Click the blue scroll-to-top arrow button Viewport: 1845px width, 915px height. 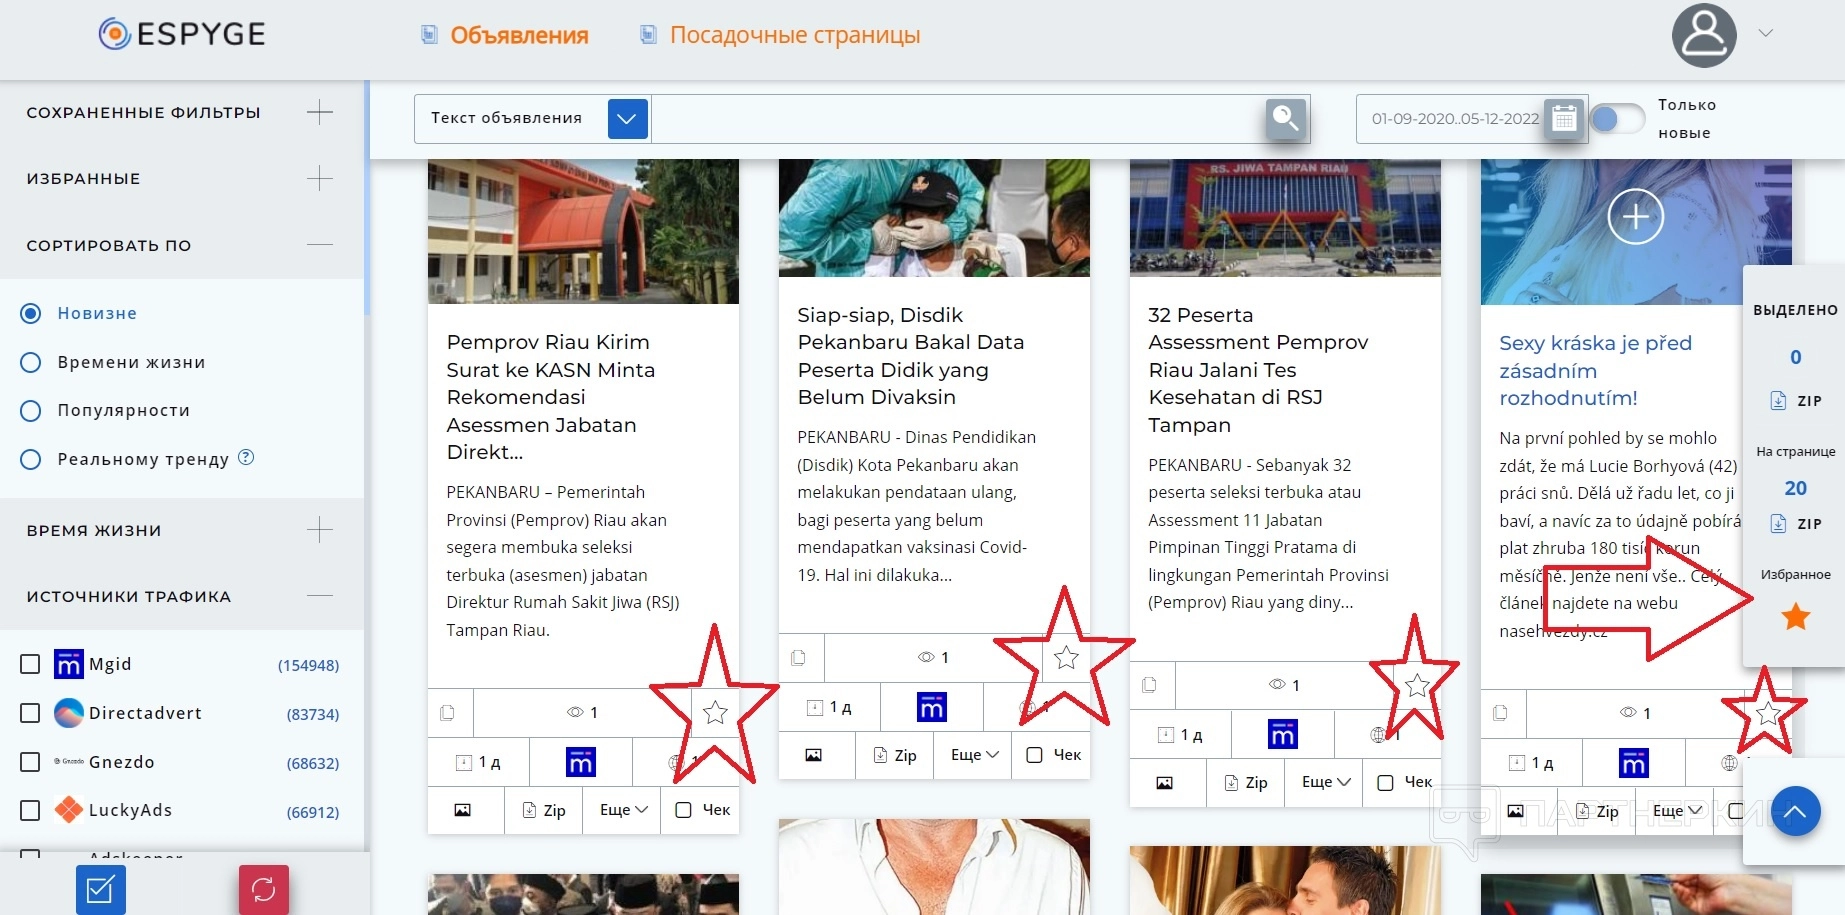click(x=1795, y=811)
